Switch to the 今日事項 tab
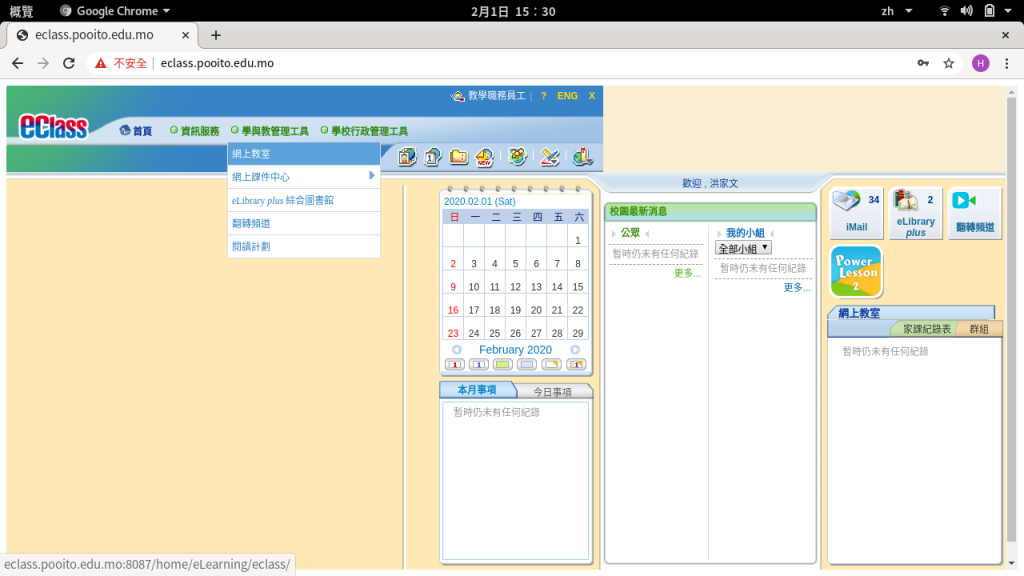This screenshot has height=576, width=1024. (552, 392)
